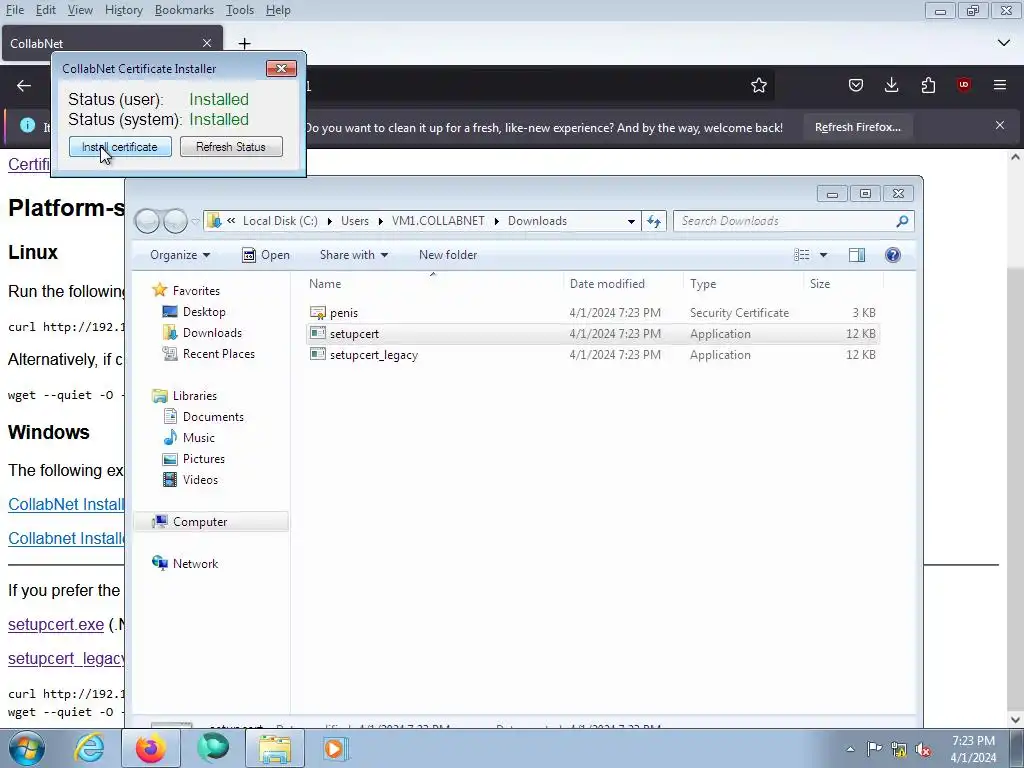The image size is (1024, 768).
Task: Click the Windows Start orb button
Action: click(x=27, y=748)
